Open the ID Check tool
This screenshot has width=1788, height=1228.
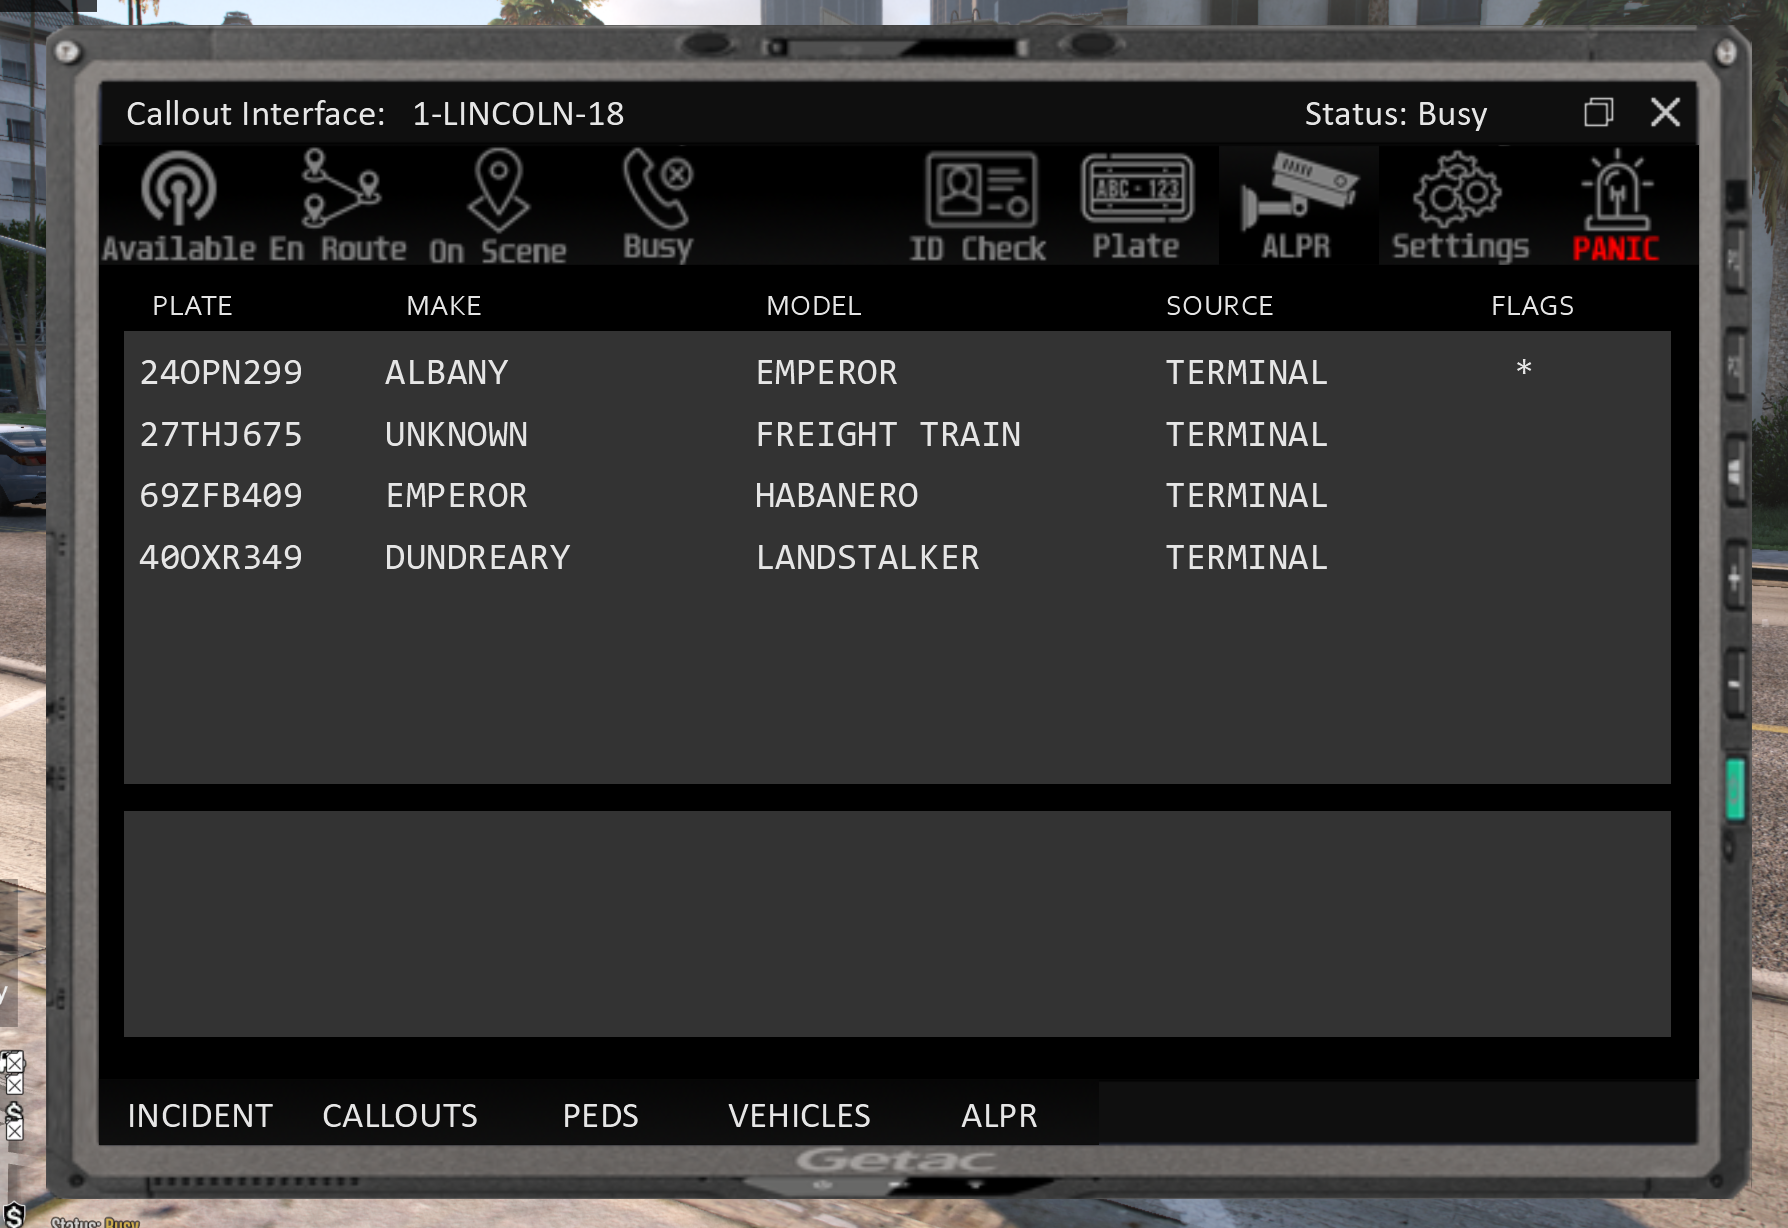point(978,205)
